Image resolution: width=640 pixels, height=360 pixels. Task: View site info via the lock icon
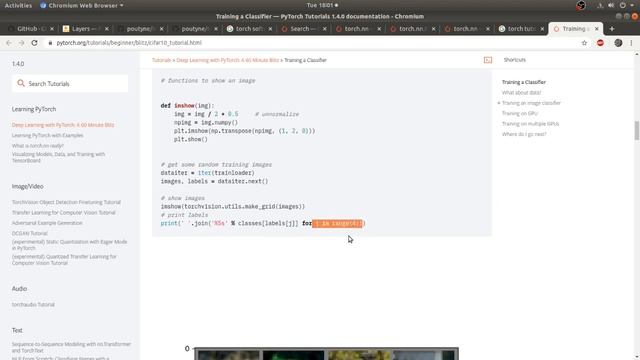pyautogui.click(x=50, y=43)
